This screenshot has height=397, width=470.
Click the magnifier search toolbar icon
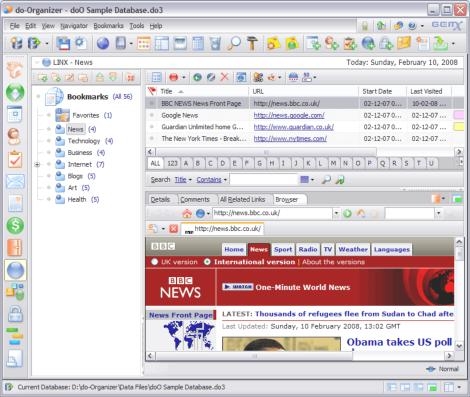[x=234, y=43]
